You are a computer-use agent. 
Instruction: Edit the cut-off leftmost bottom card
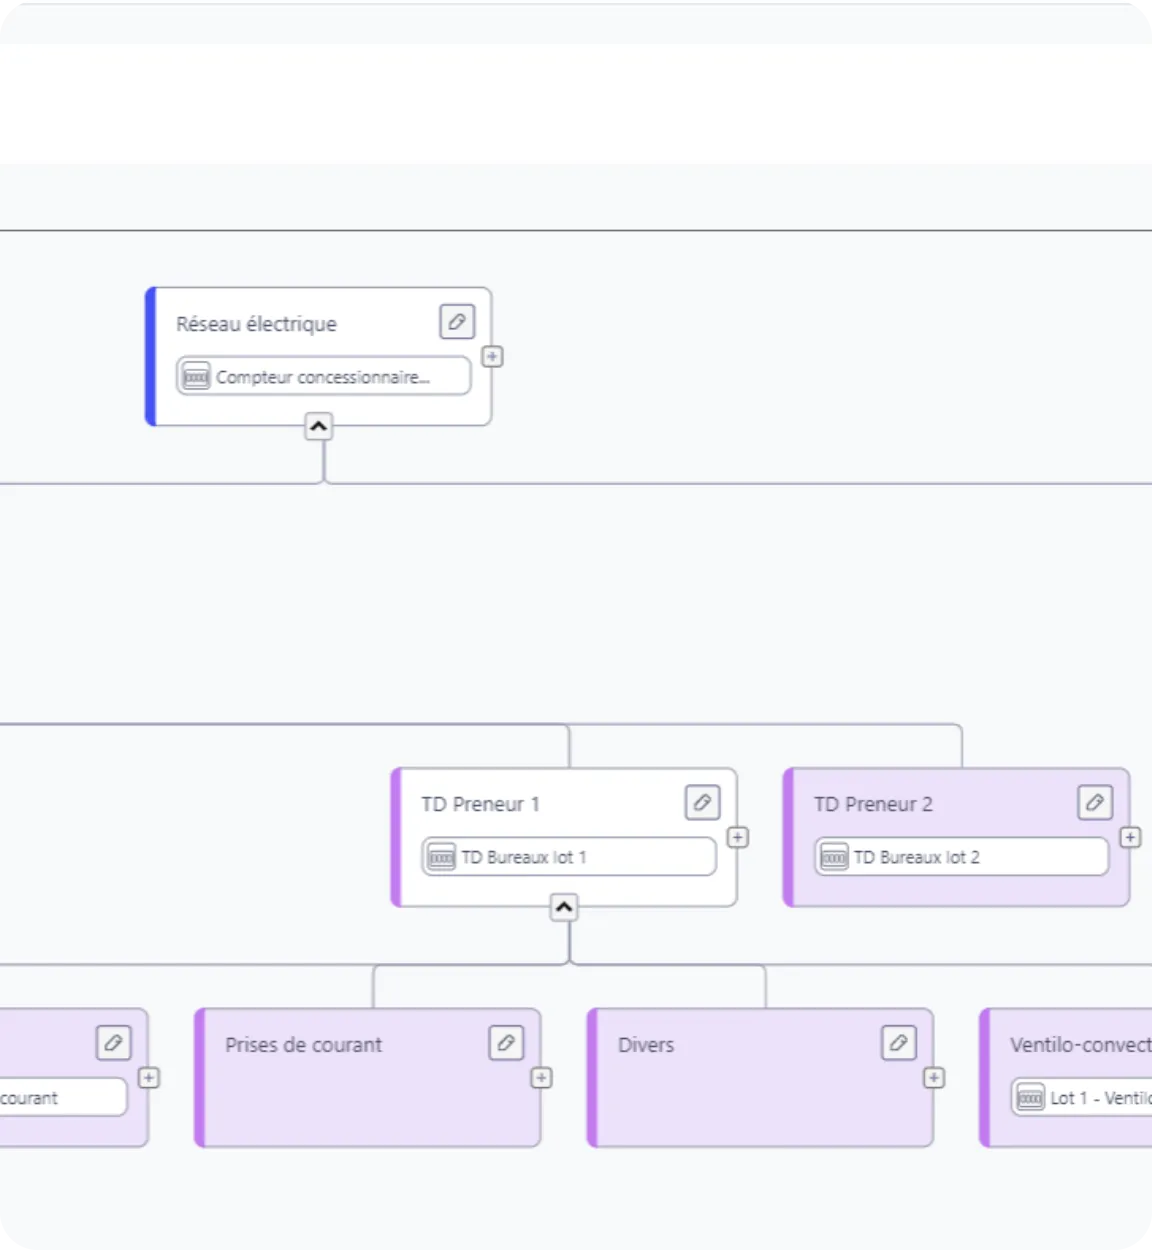tap(113, 1043)
